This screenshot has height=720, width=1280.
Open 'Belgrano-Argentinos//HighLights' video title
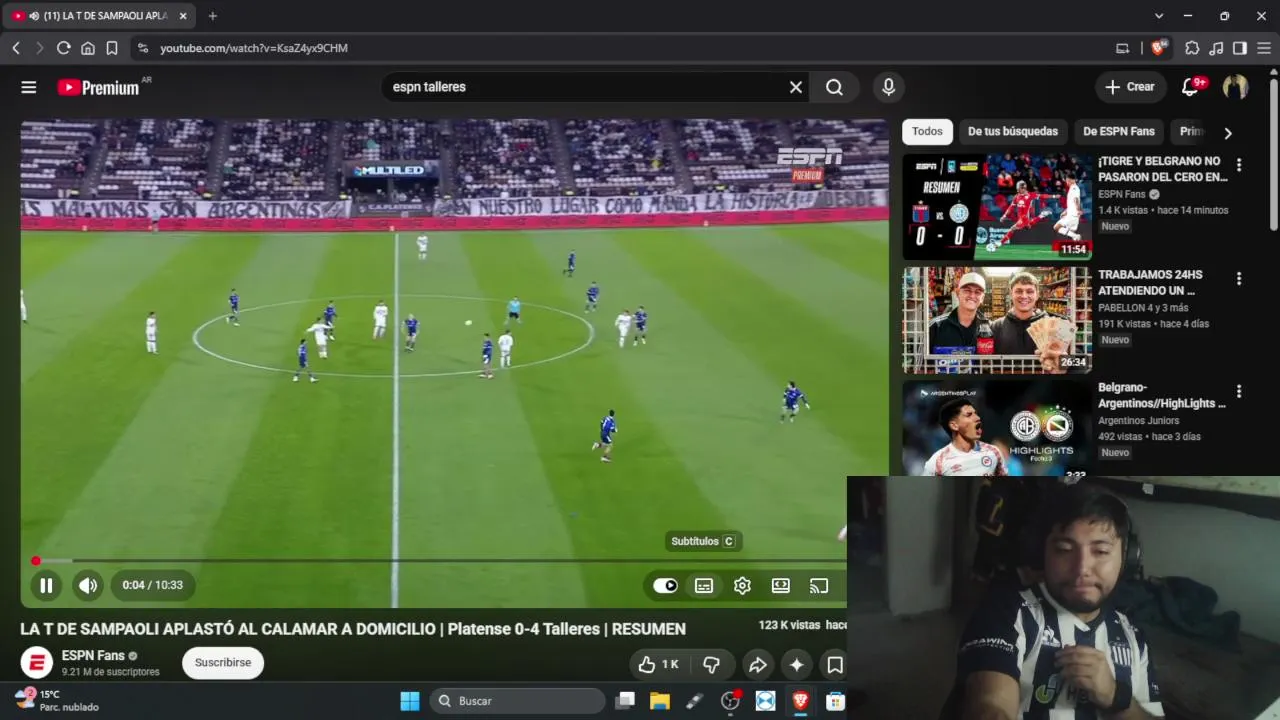tap(1162, 395)
